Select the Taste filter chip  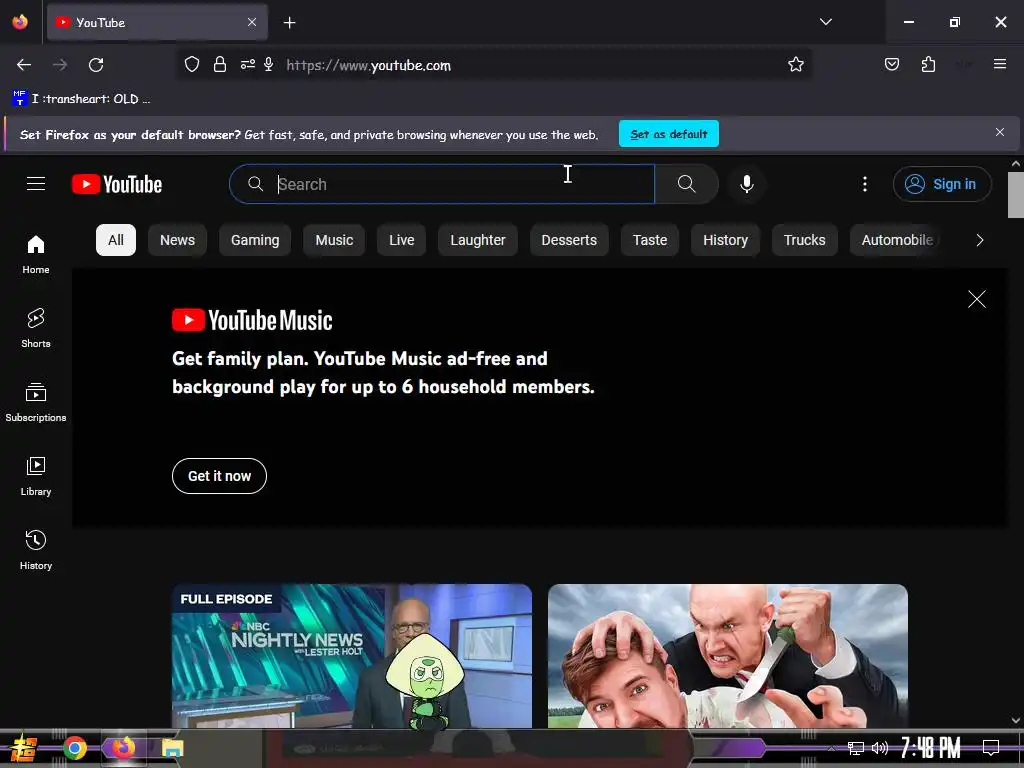coord(650,240)
